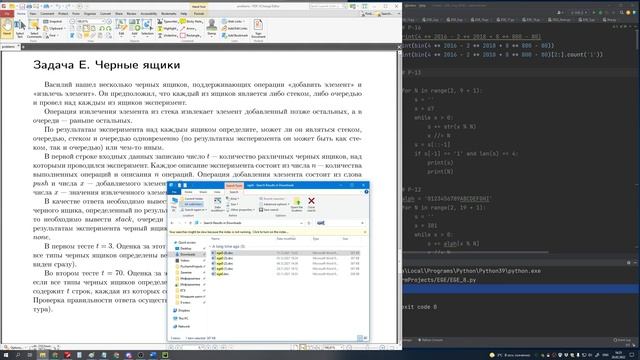This screenshot has width=640, height=360.
Task: Click Explorer search box containing query
Action: 340,223
